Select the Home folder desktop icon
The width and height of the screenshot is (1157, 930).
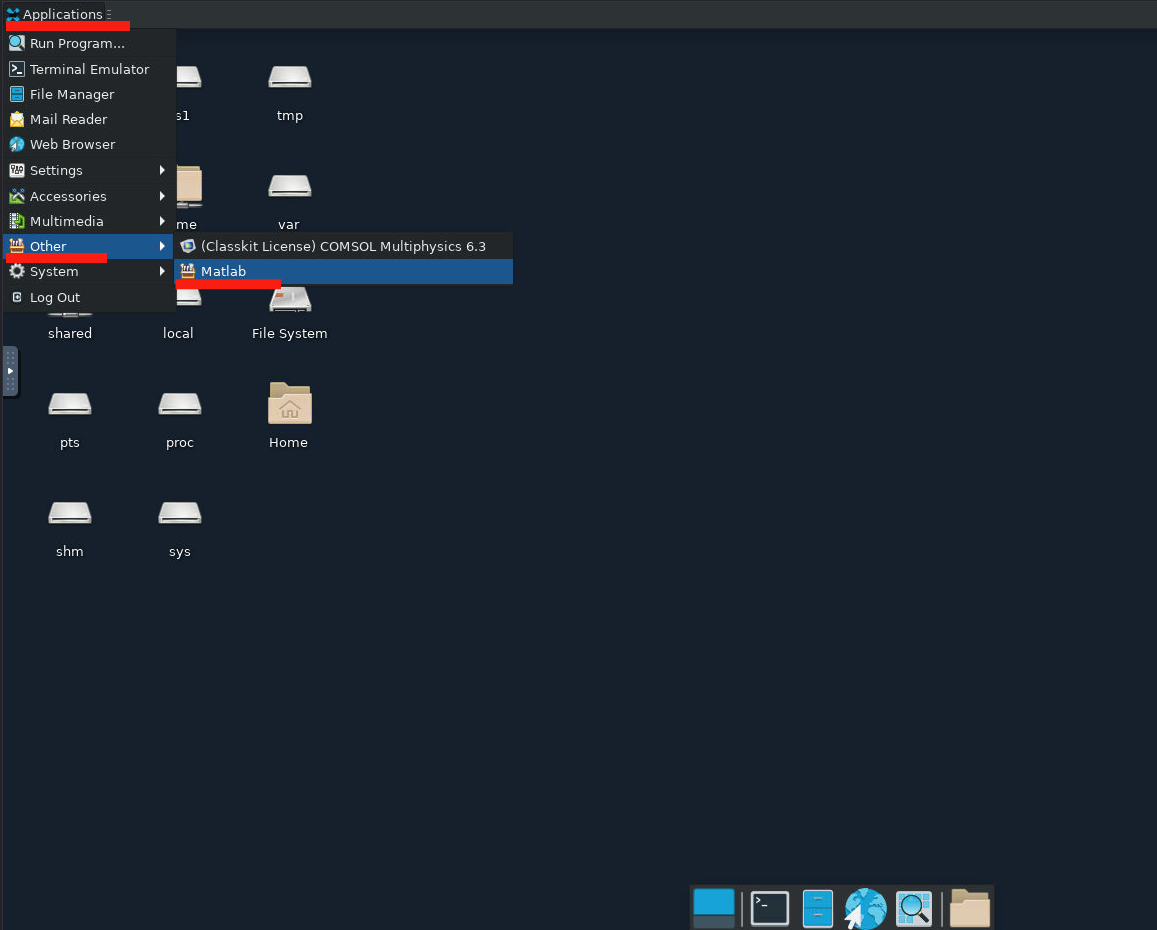pos(289,403)
